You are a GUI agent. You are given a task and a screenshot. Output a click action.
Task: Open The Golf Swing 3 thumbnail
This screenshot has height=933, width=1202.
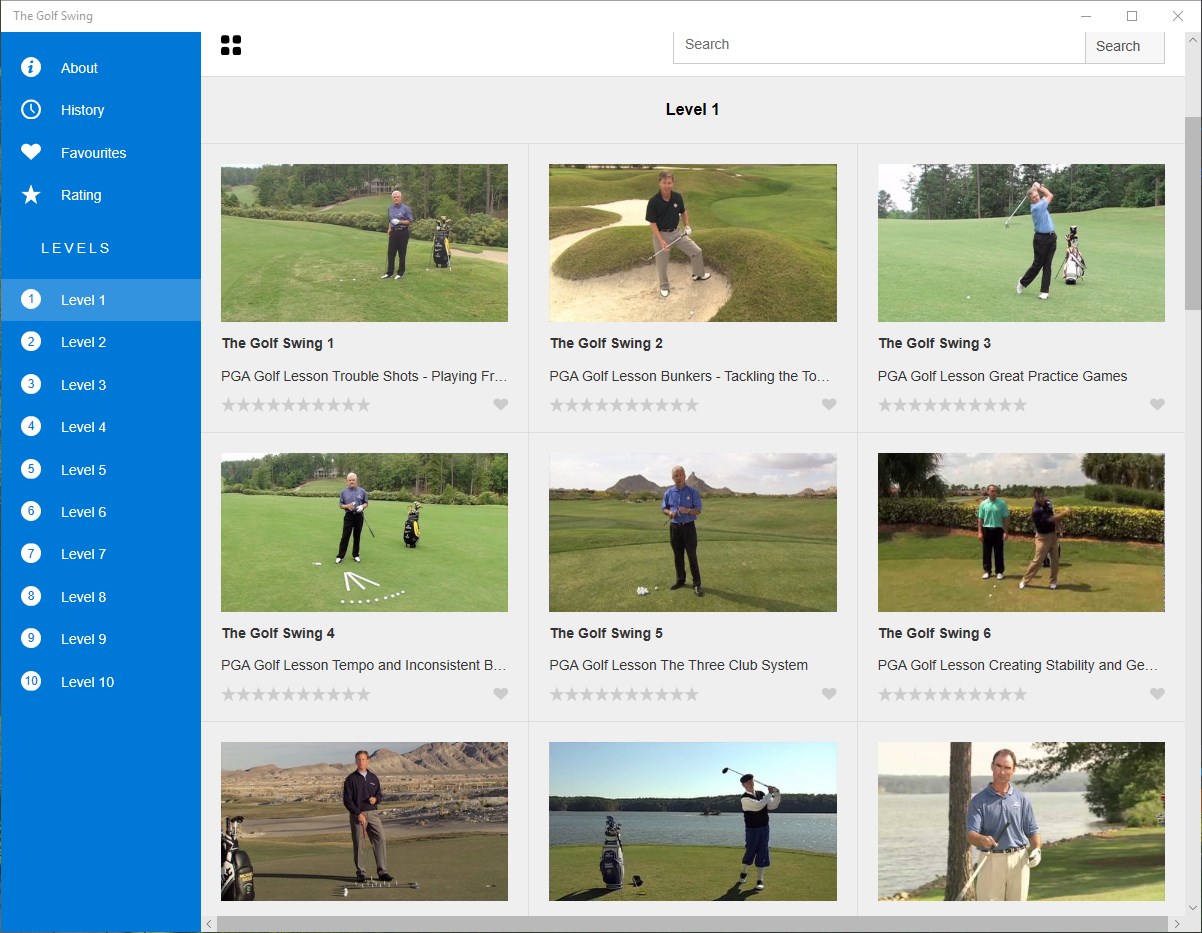1021,243
